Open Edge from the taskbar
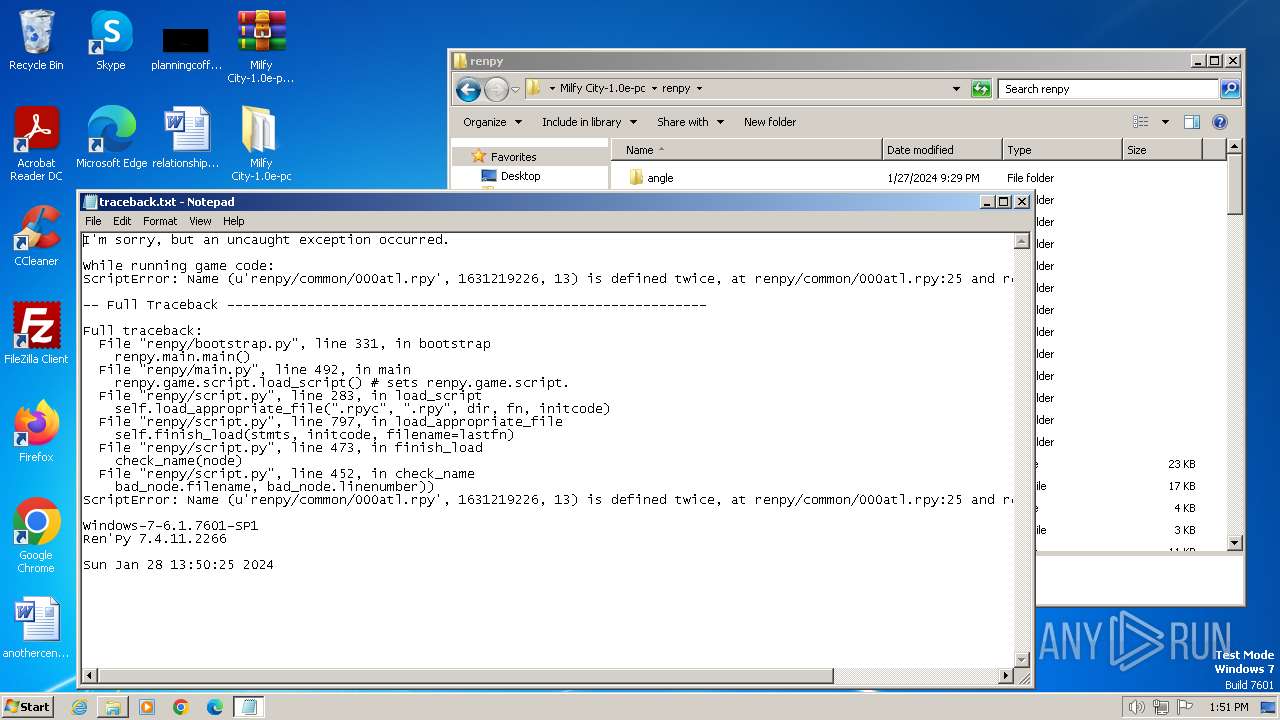This screenshot has height=720, width=1280. [x=215, y=707]
